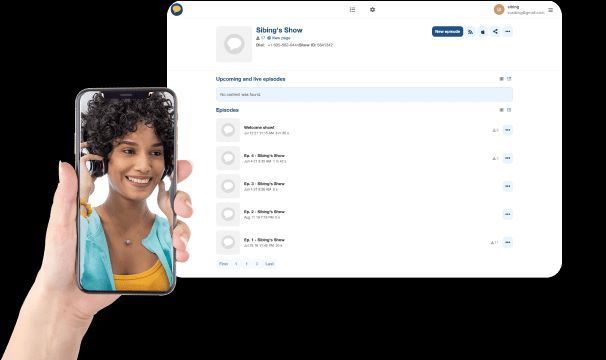Click the listener count on Ep. 4
The image size is (606, 360).
click(x=495, y=158)
